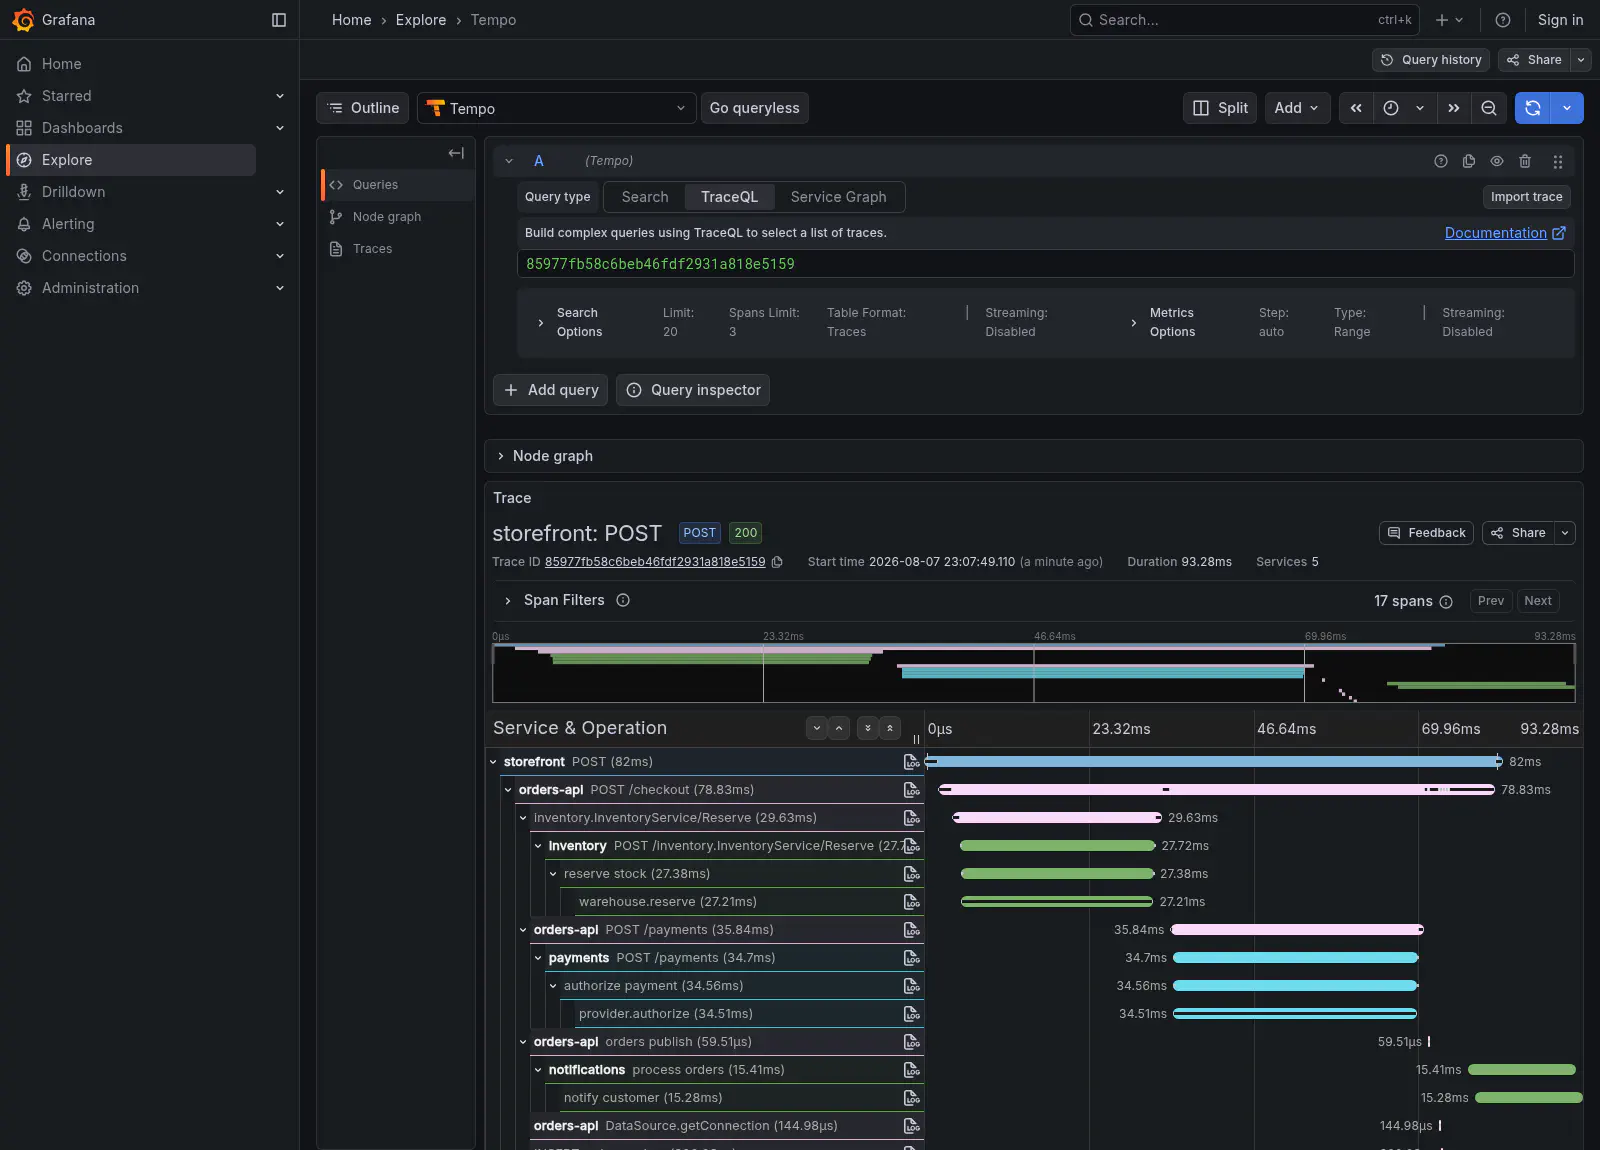
Task: Expand the Connections sidebar chevron
Action: pos(280,256)
